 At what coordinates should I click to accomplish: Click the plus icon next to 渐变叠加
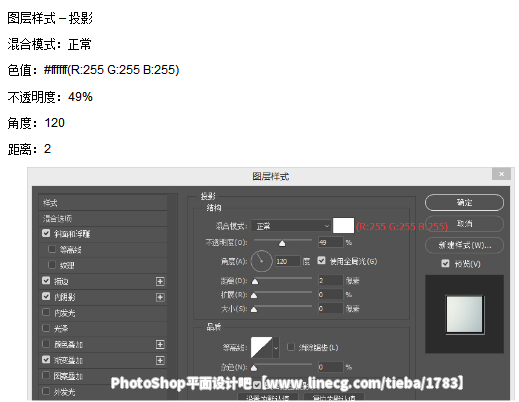pyautogui.click(x=160, y=360)
